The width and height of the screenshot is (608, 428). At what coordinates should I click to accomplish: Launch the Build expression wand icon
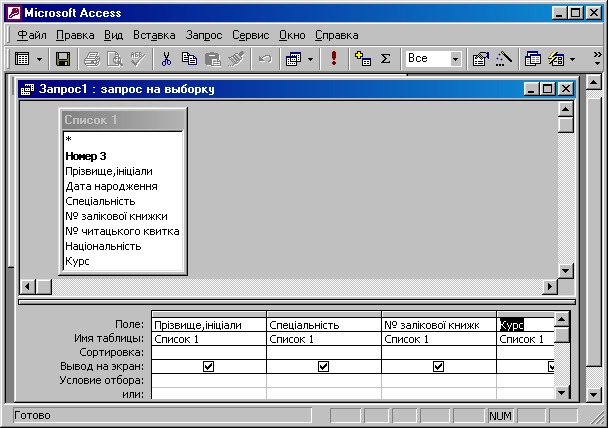(x=504, y=59)
